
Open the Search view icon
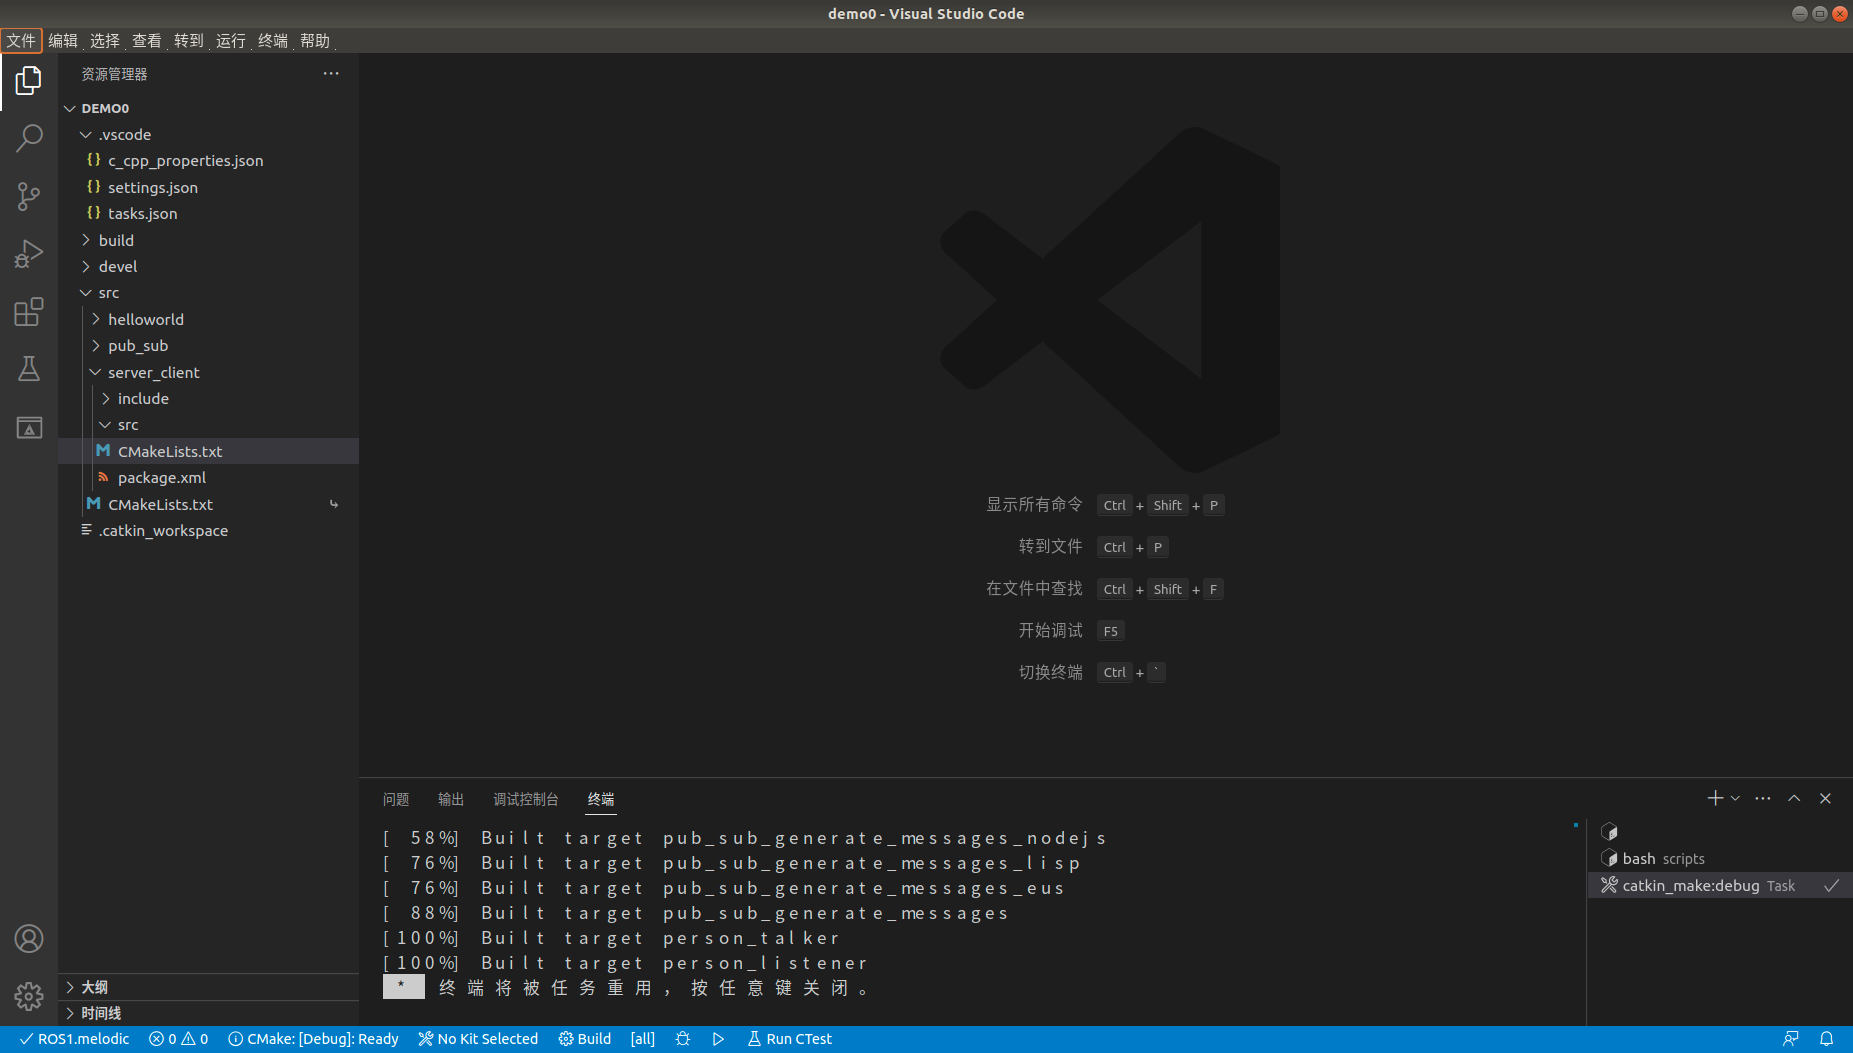29,138
